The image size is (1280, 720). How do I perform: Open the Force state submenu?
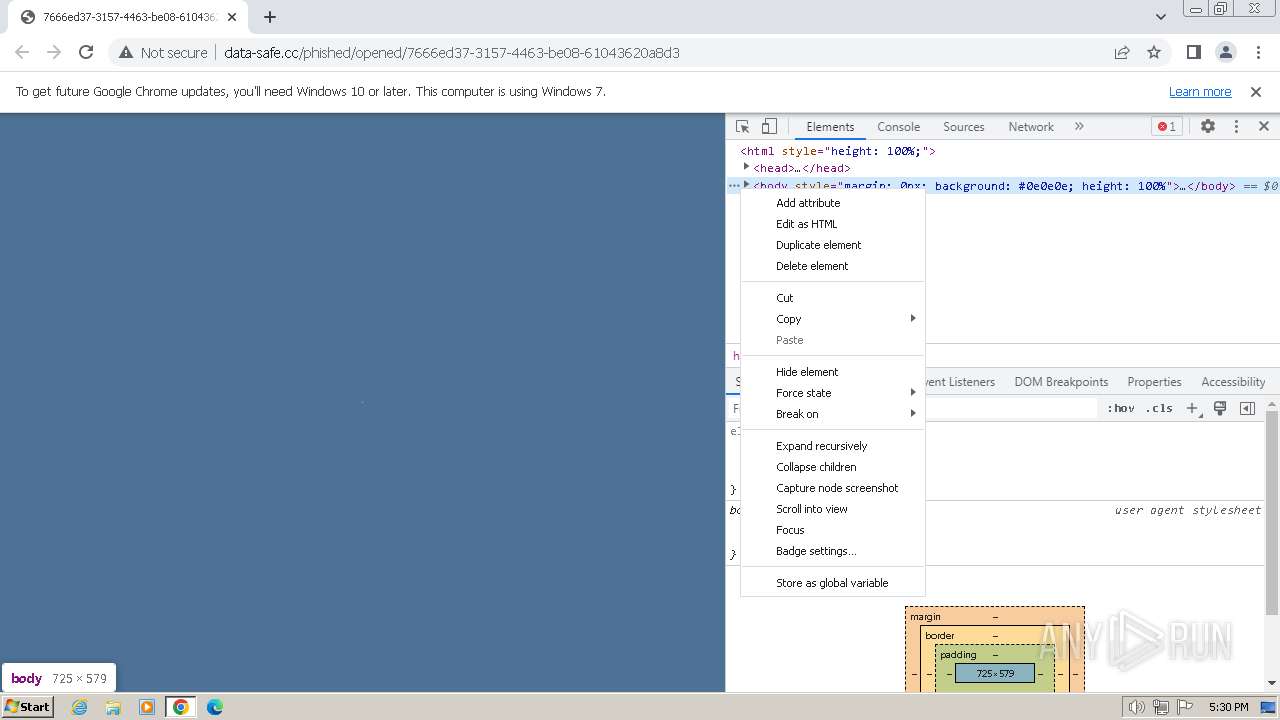[832, 393]
